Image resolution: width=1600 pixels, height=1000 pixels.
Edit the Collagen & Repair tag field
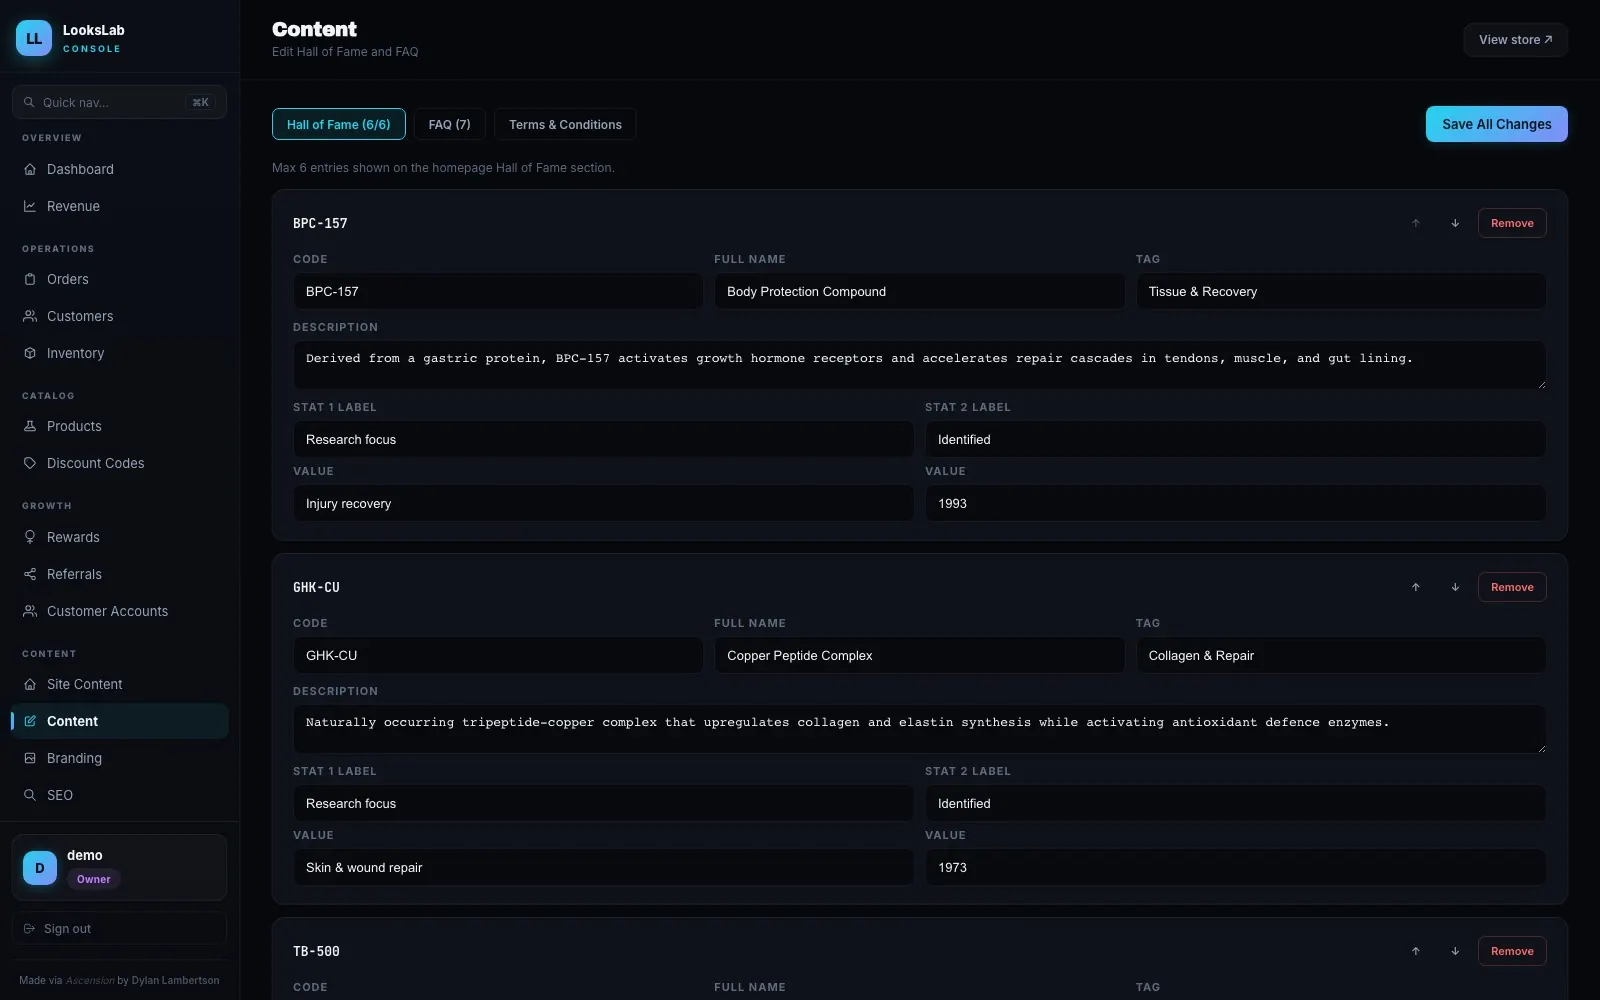coord(1341,655)
